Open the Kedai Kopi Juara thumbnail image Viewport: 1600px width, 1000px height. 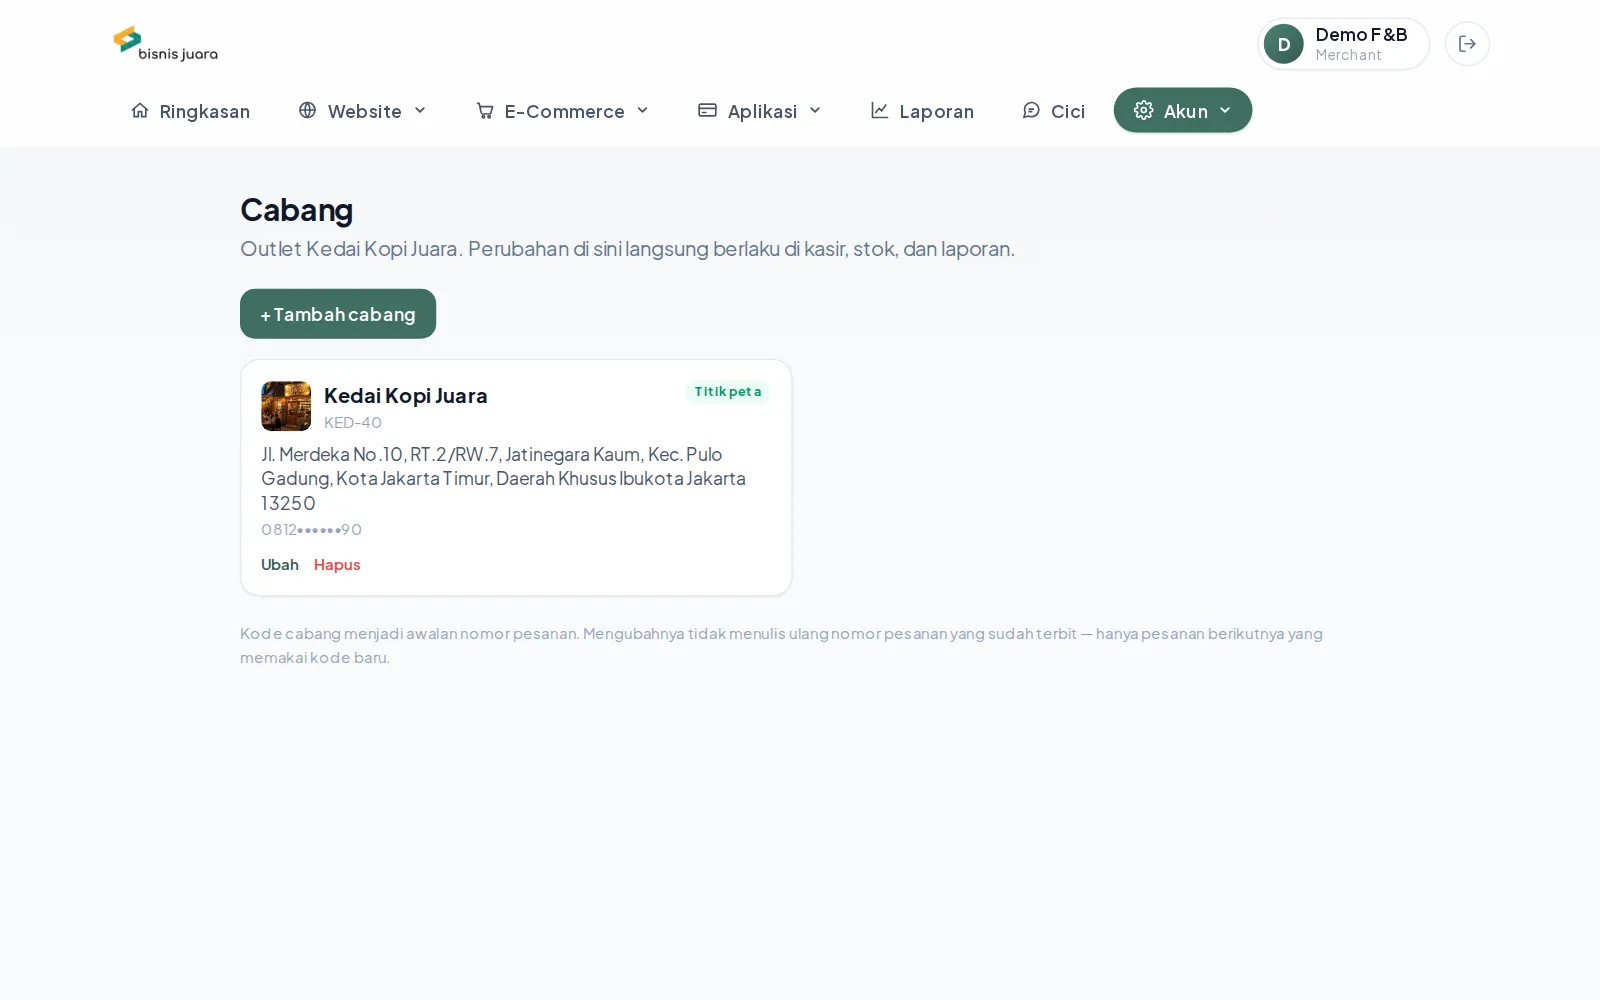pyautogui.click(x=286, y=406)
